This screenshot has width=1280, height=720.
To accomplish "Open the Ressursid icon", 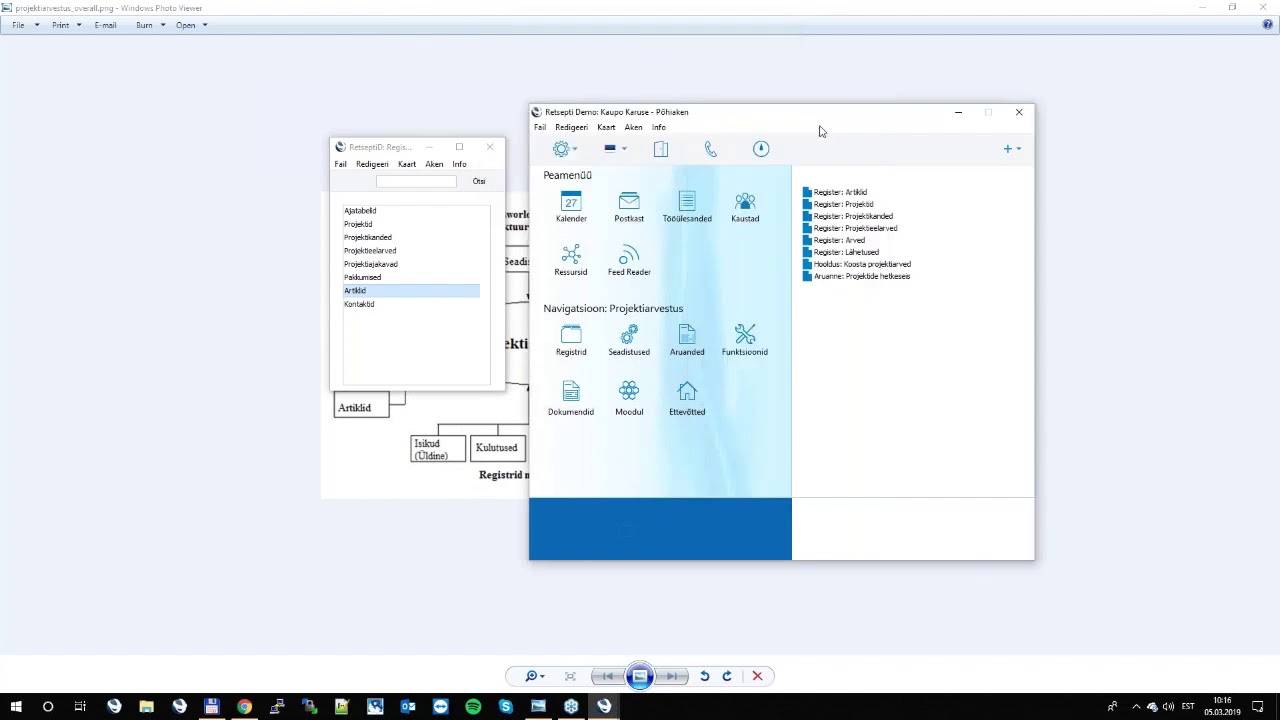I will (x=571, y=254).
